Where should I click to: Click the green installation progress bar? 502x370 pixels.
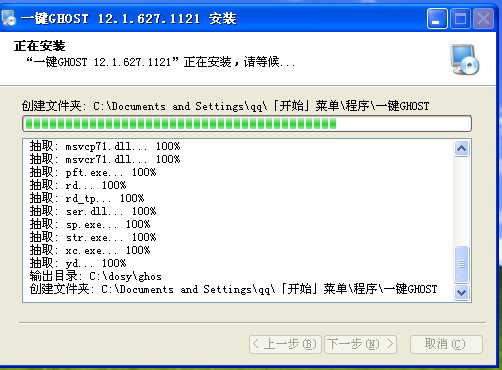click(x=247, y=124)
